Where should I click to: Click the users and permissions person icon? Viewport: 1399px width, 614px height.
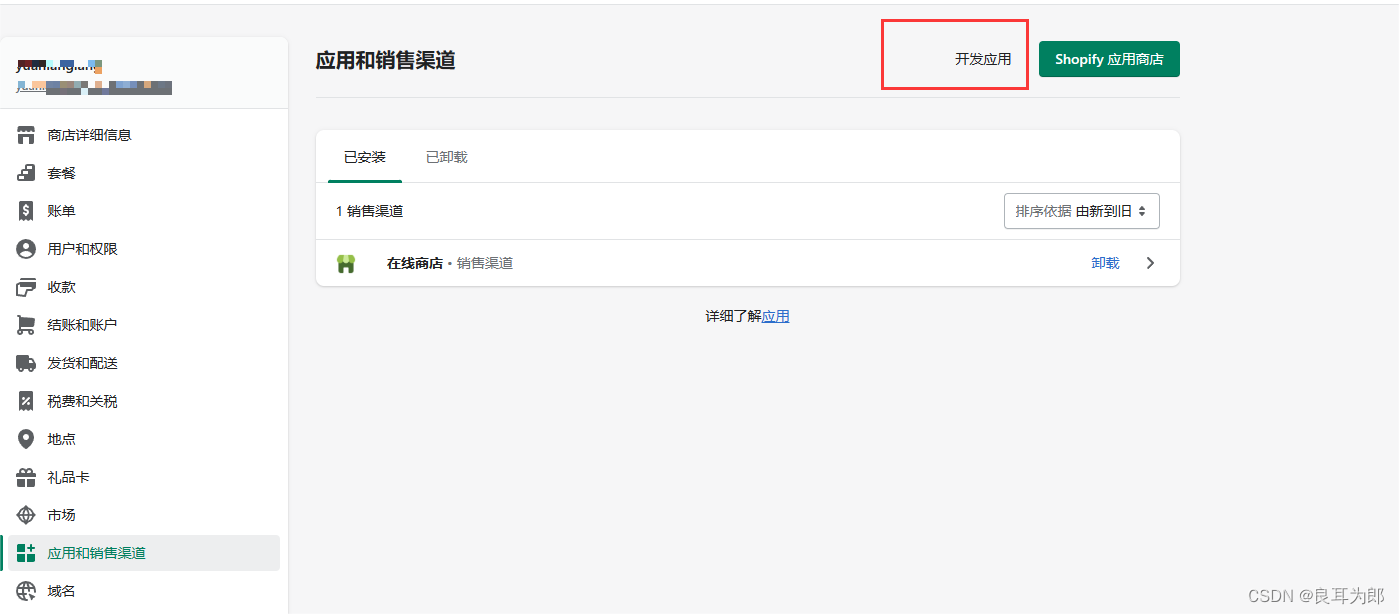click(26, 249)
